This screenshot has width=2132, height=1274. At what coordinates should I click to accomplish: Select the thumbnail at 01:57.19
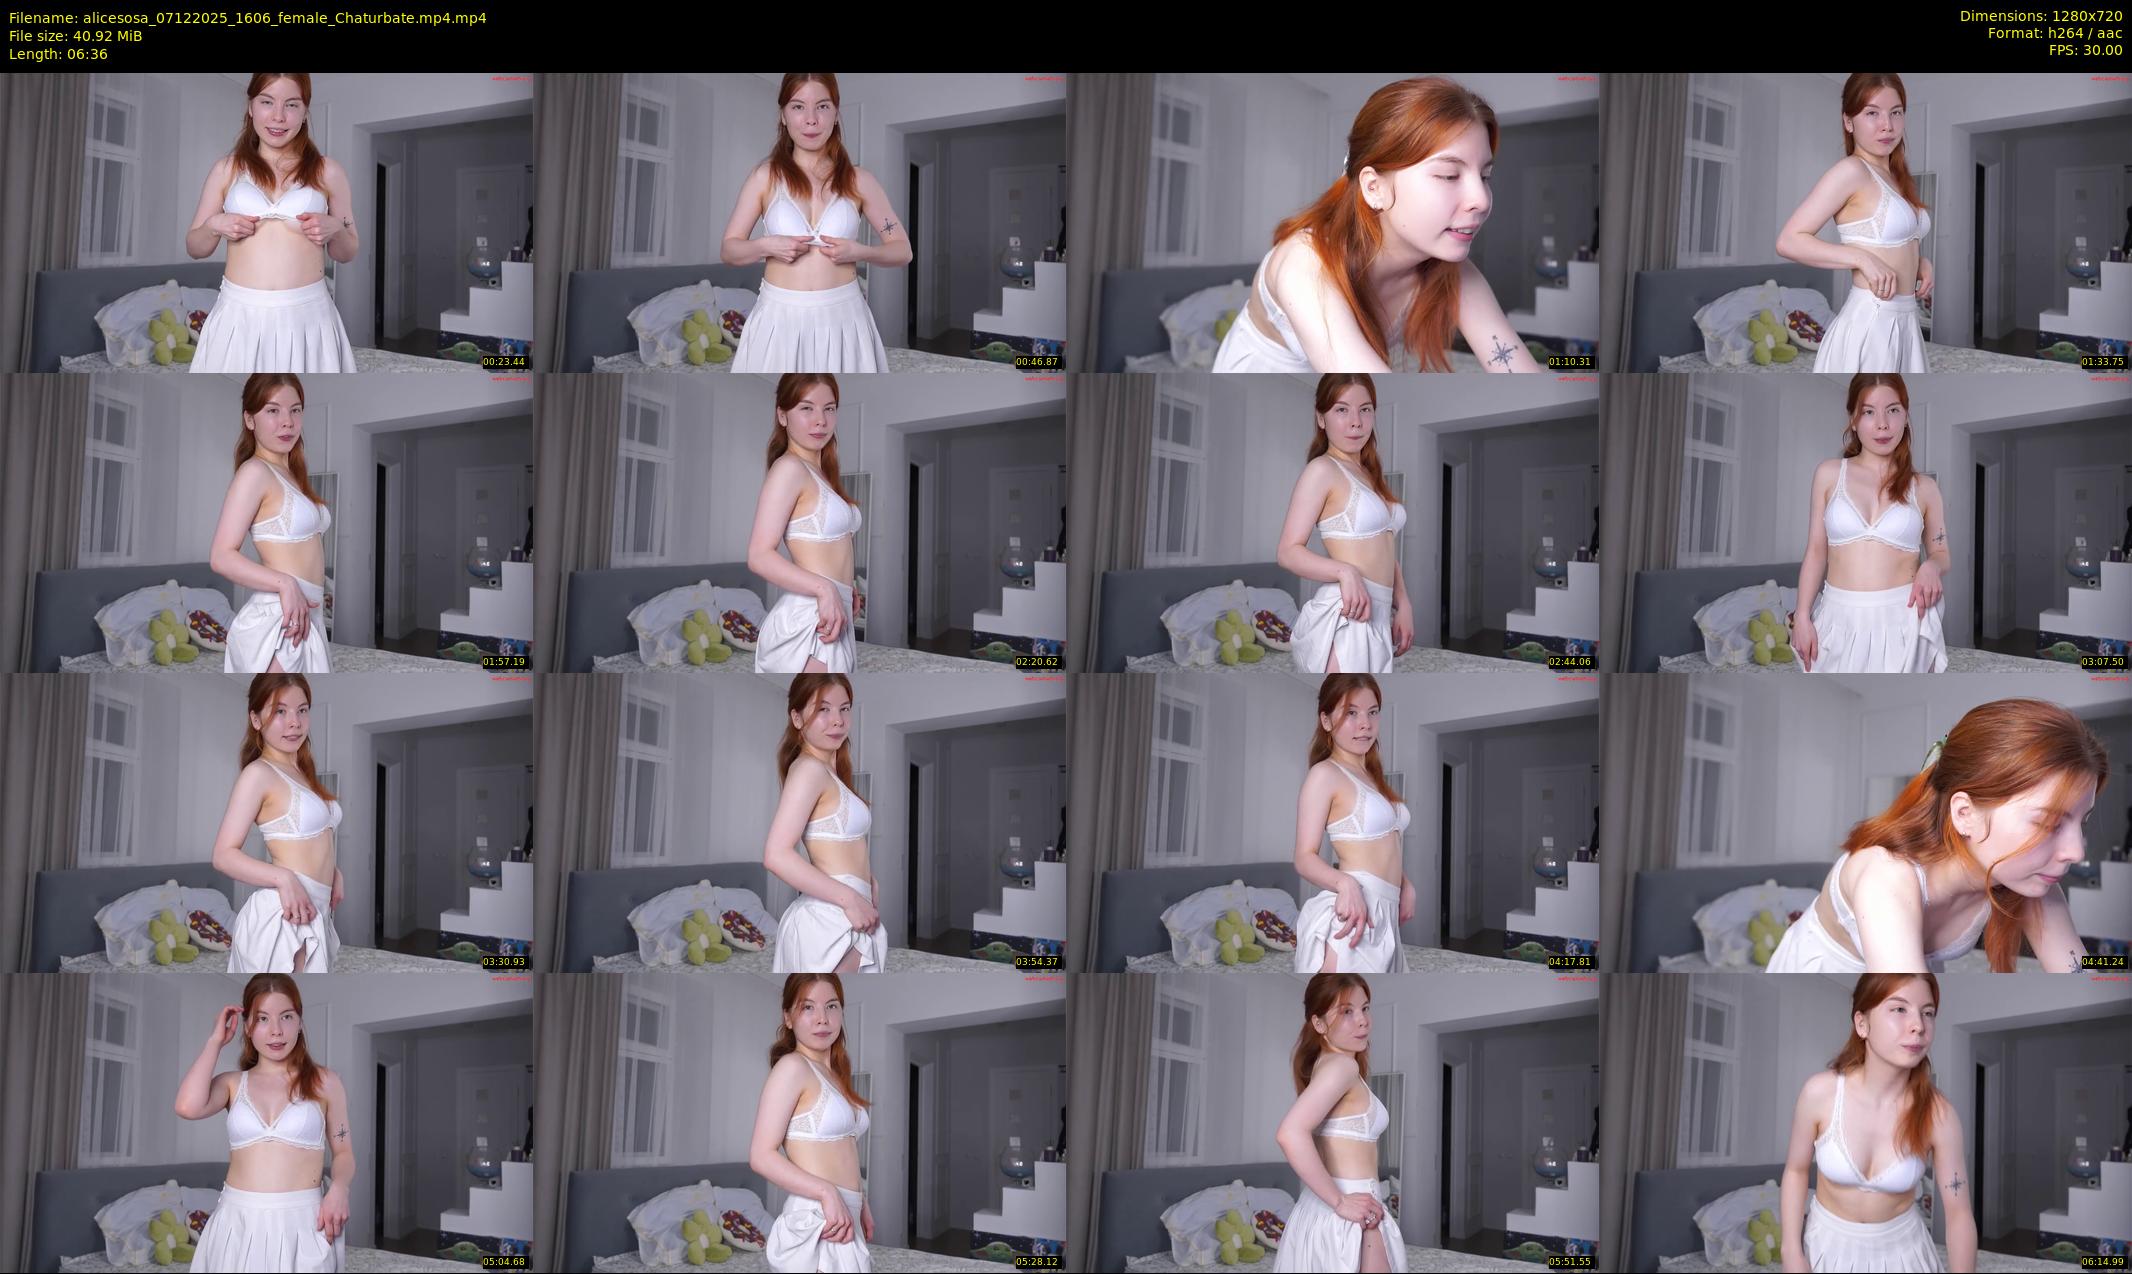tap(266, 522)
